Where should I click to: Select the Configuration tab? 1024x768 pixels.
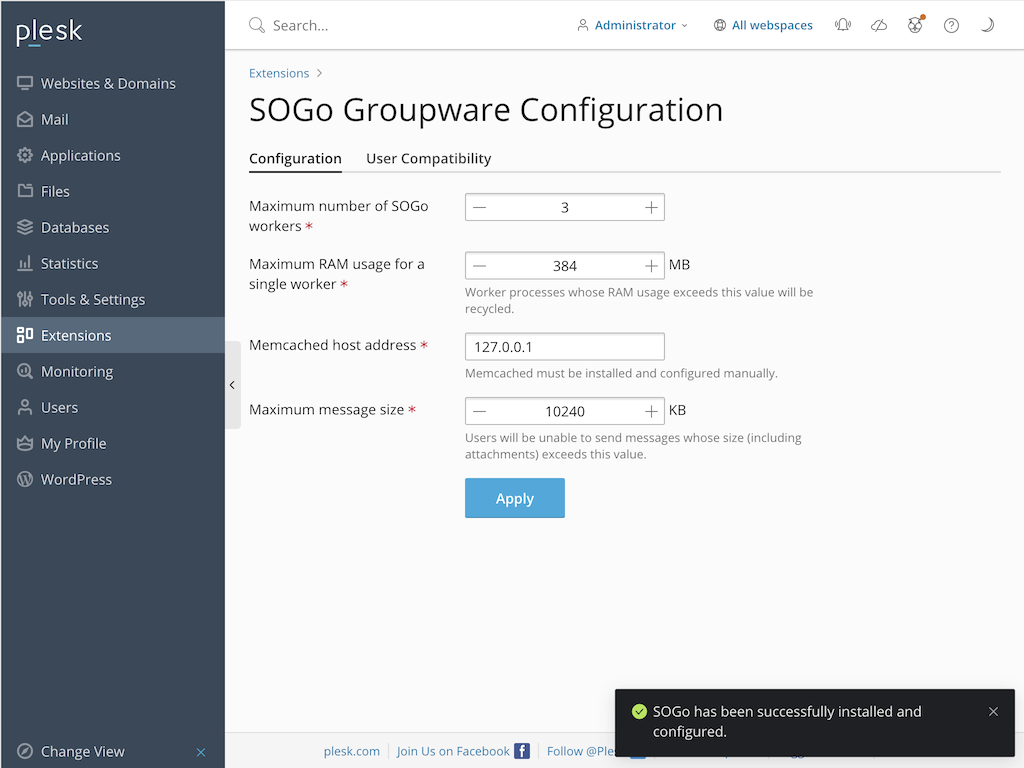(x=295, y=158)
